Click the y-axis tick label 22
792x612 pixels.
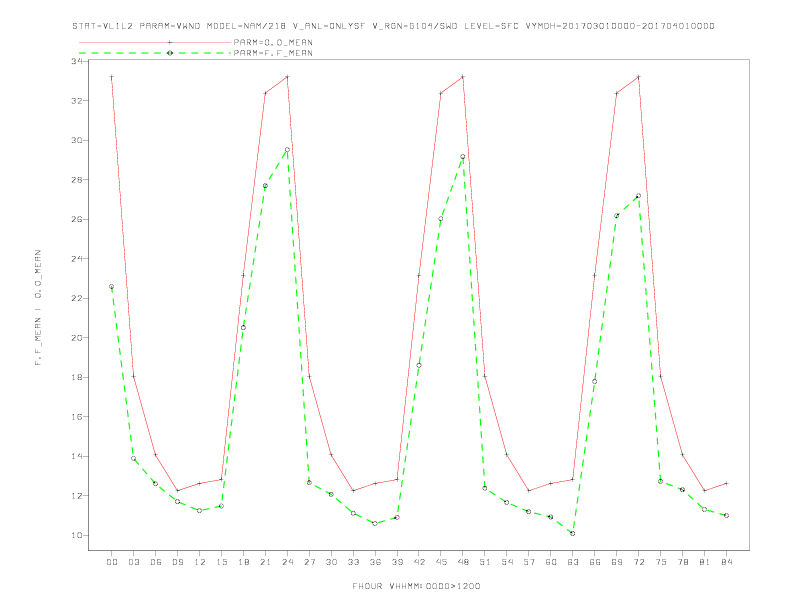pos(77,298)
